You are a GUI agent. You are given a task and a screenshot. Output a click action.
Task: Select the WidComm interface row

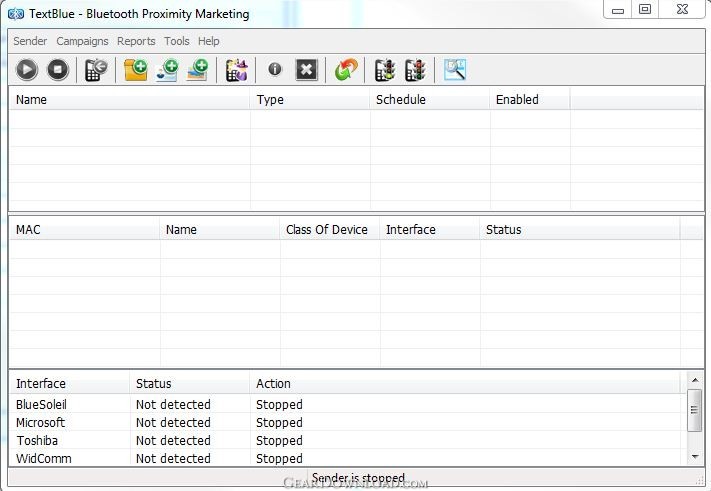click(x=345, y=458)
